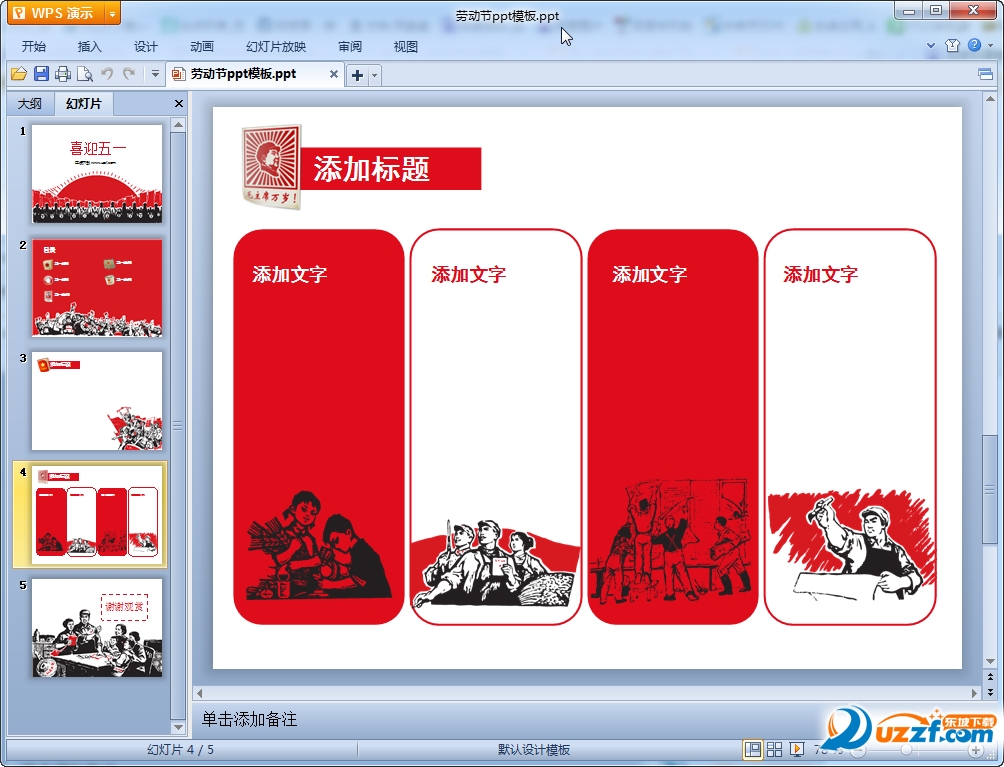Switch to slide sorter view

pos(774,750)
